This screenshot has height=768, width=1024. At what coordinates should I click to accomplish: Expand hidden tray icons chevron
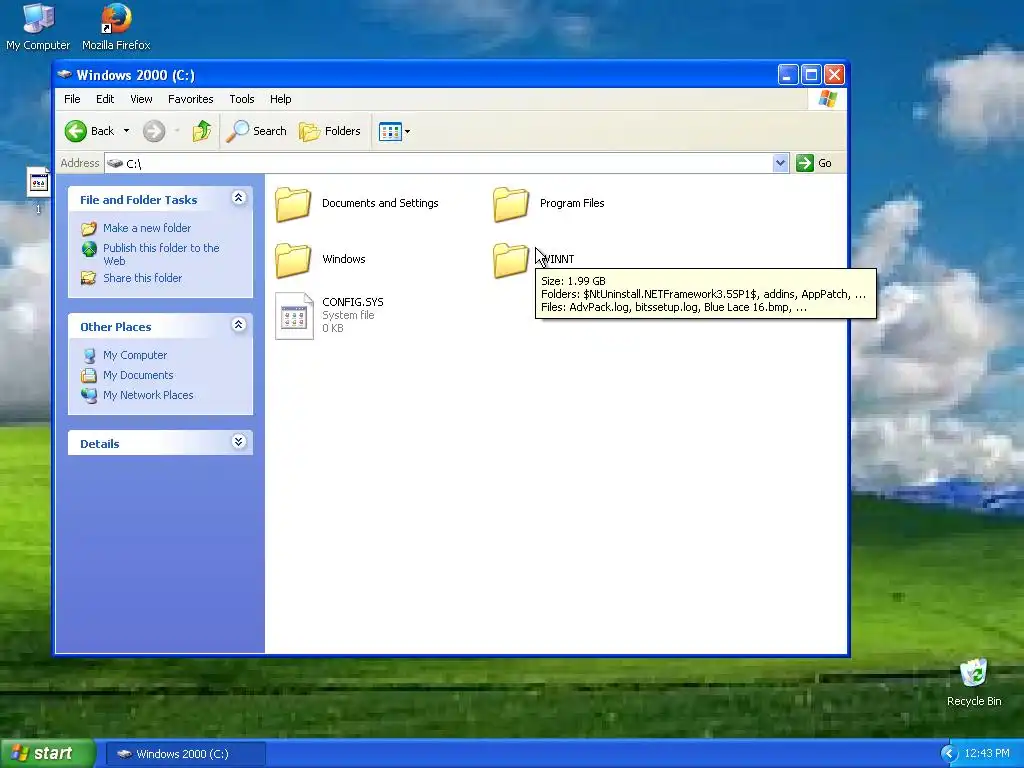point(948,754)
